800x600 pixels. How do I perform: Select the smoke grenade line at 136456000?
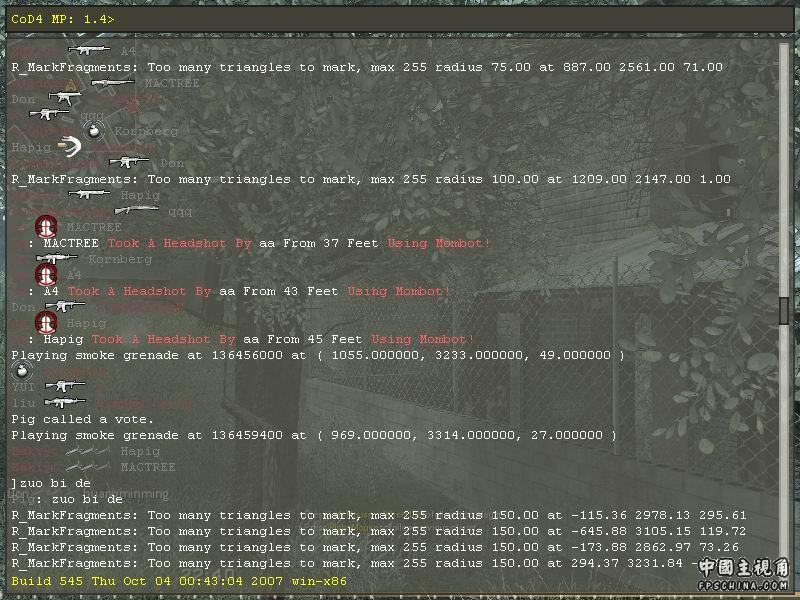318,355
